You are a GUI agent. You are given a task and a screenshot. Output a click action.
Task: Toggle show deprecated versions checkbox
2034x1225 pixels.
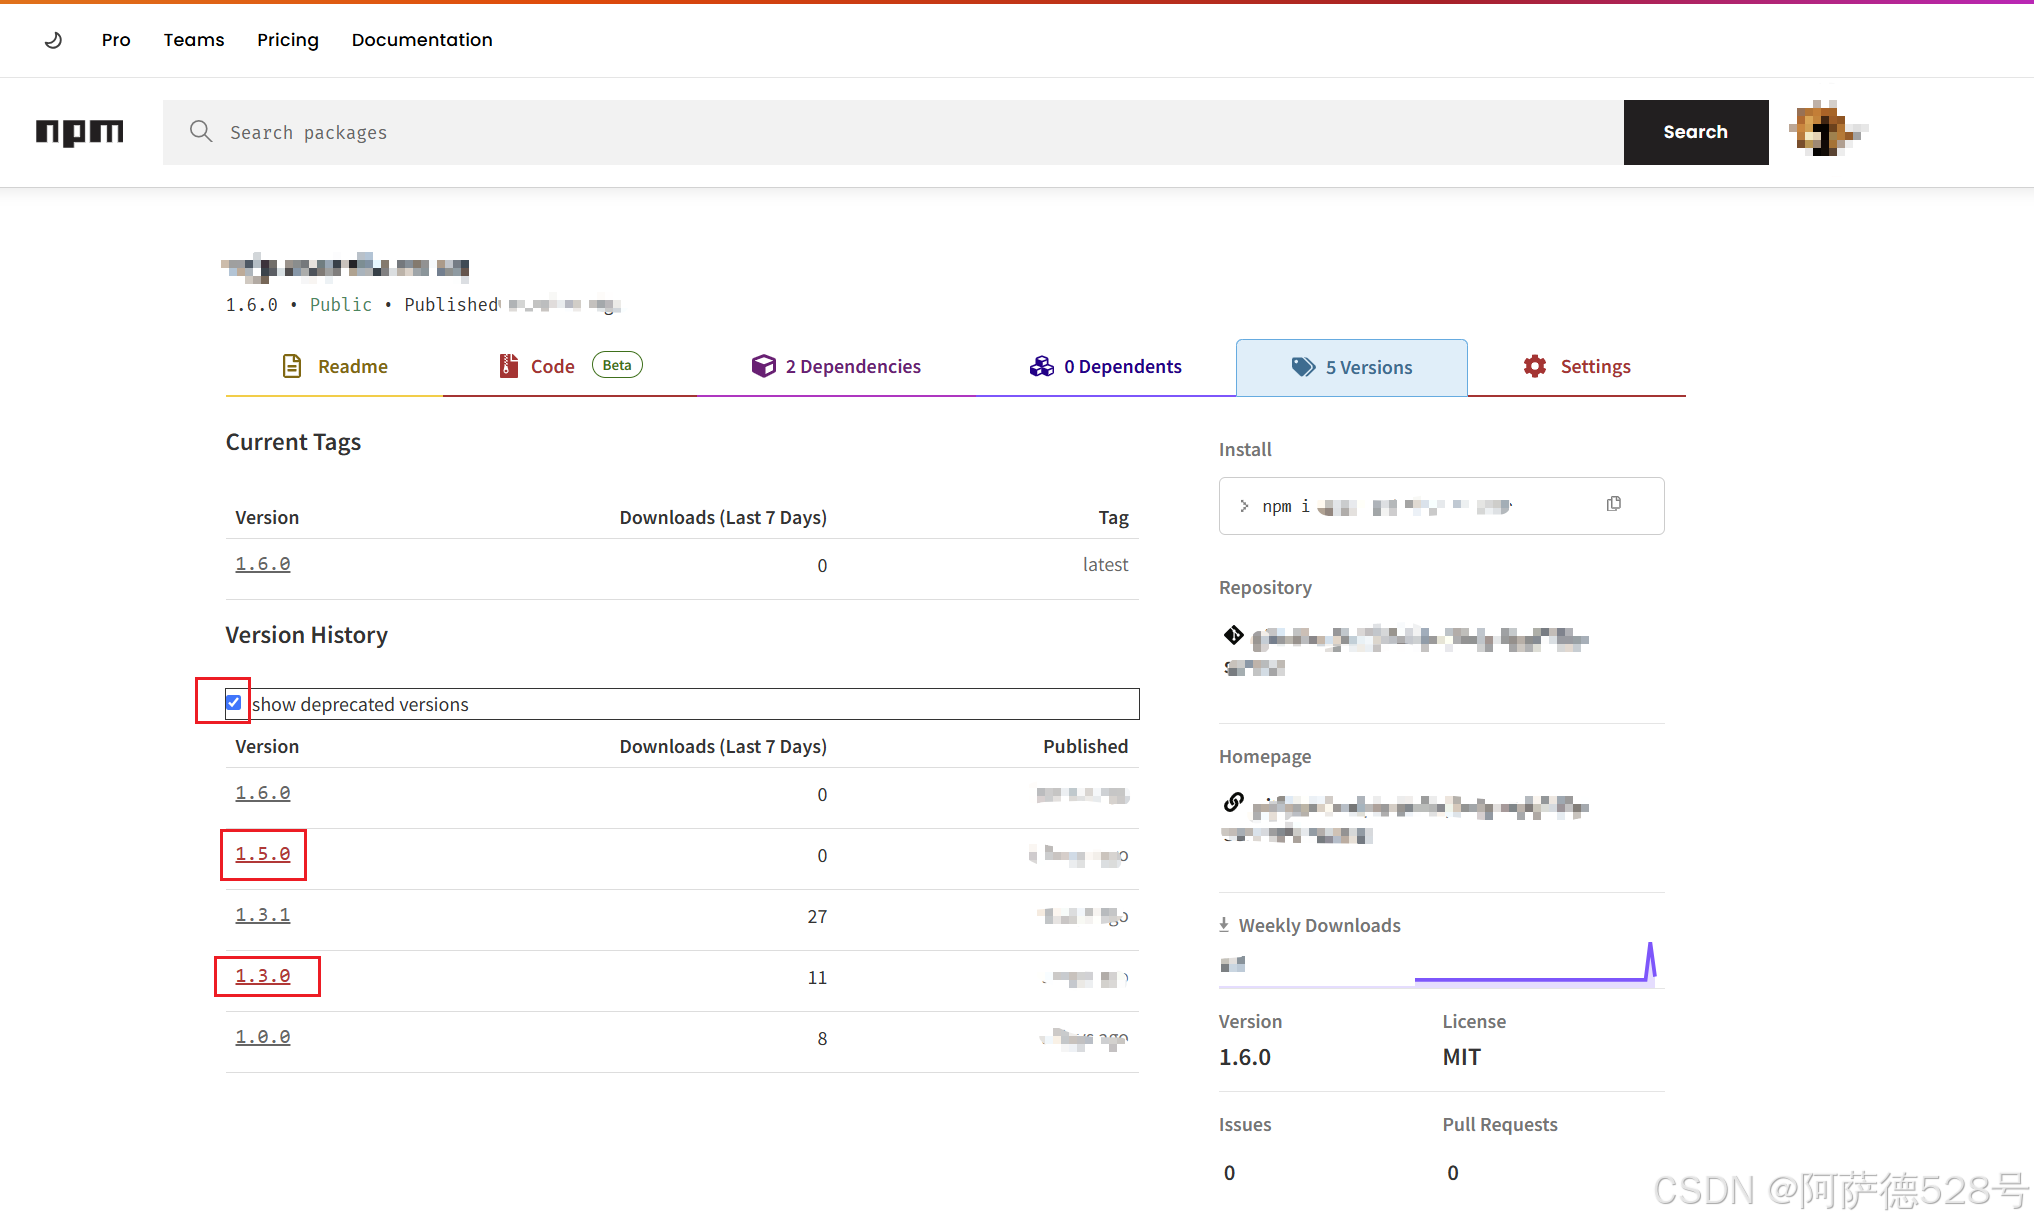(234, 703)
